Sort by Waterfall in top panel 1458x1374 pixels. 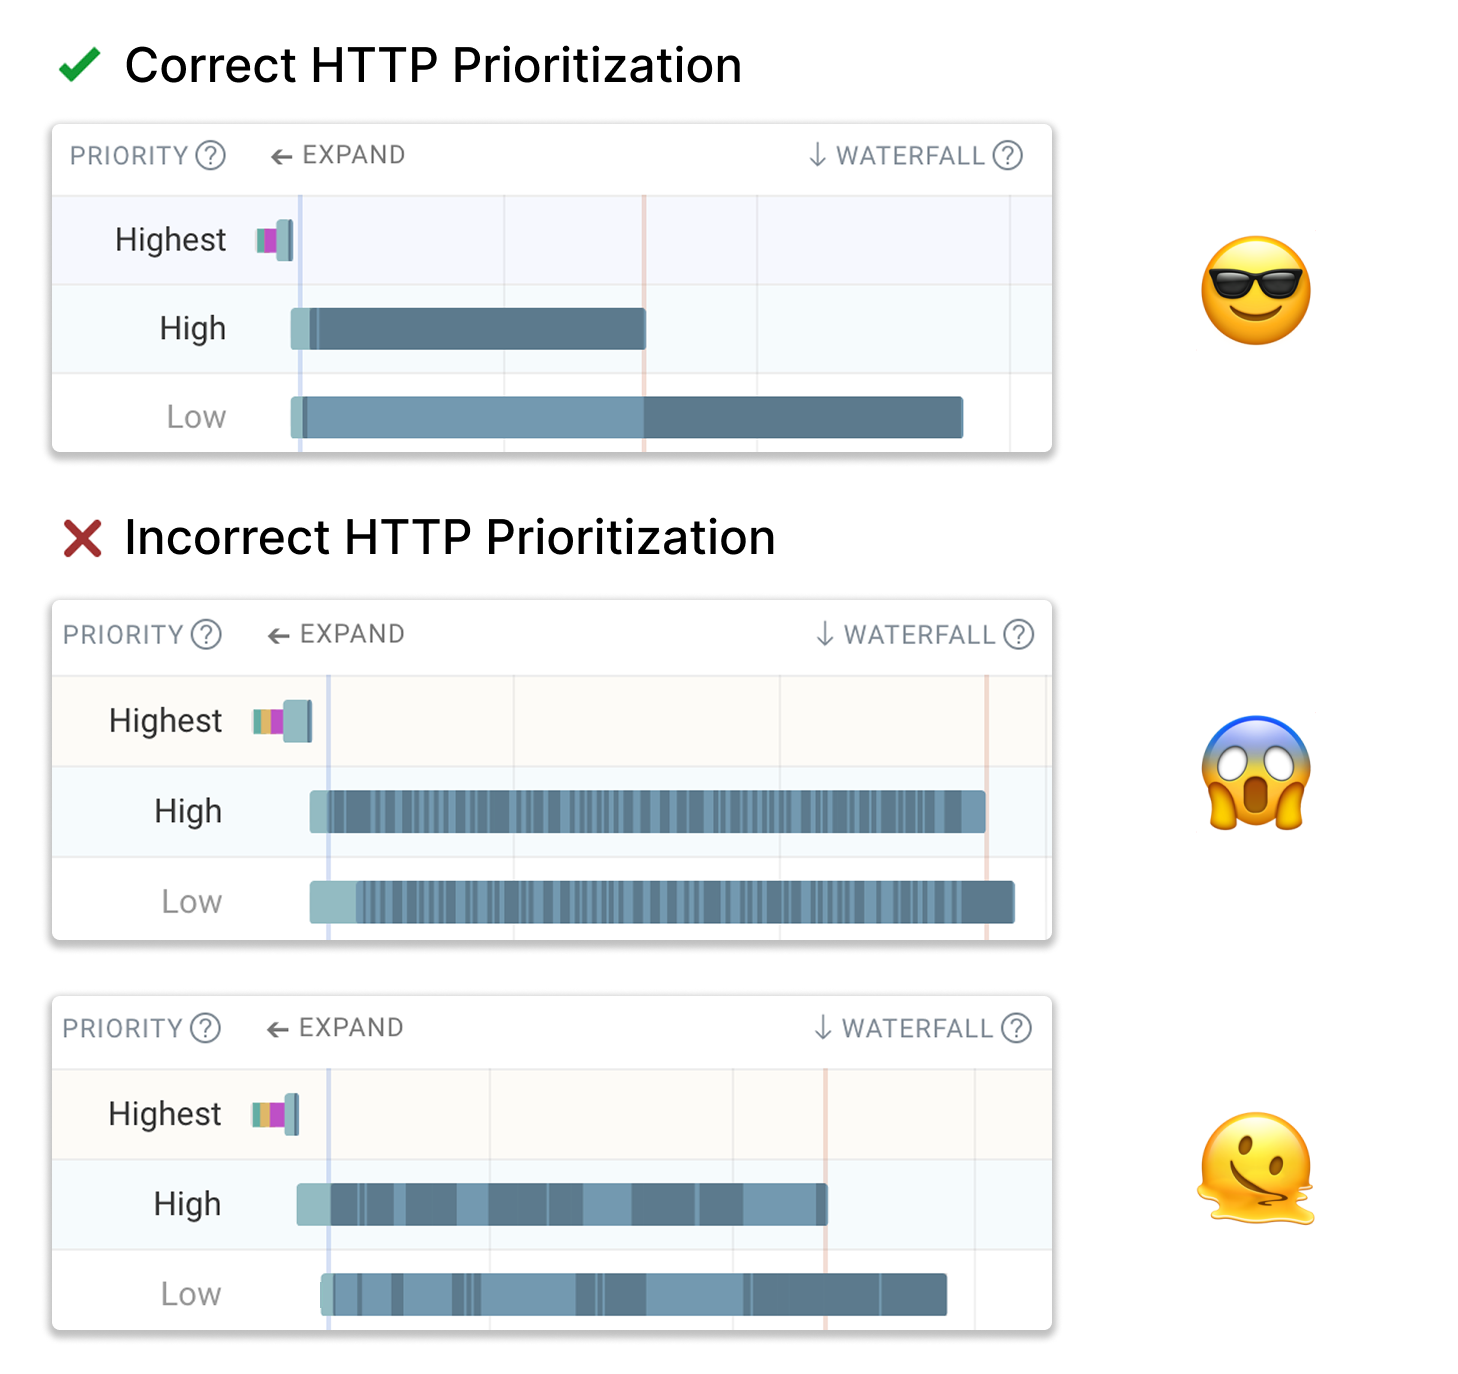(x=897, y=156)
